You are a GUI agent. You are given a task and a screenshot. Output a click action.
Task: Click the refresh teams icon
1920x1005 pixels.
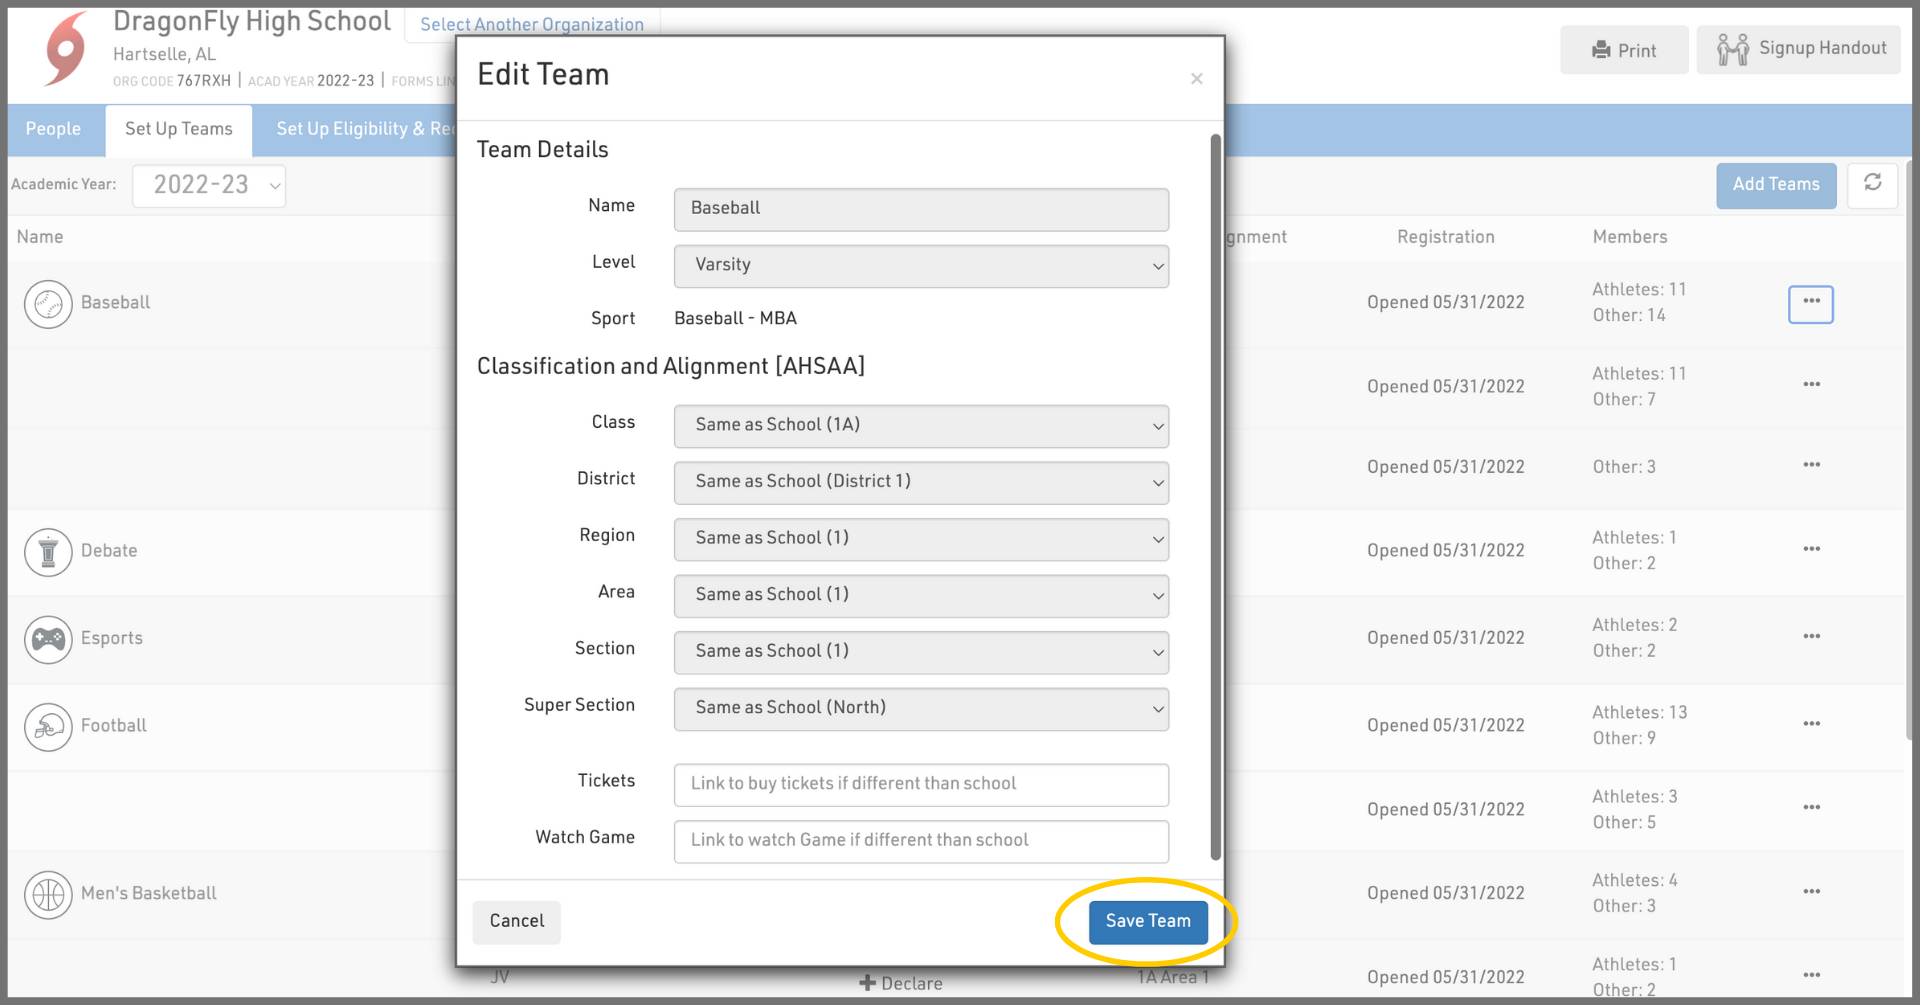(1872, 184)
